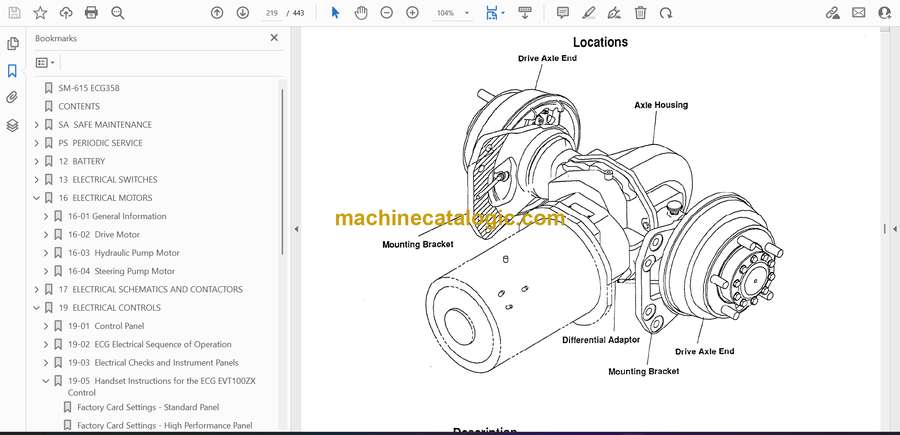This screenshot has height=435, width=900.
Task: Open the Attachments paperclip panel
Action: [x=12, y=98]
